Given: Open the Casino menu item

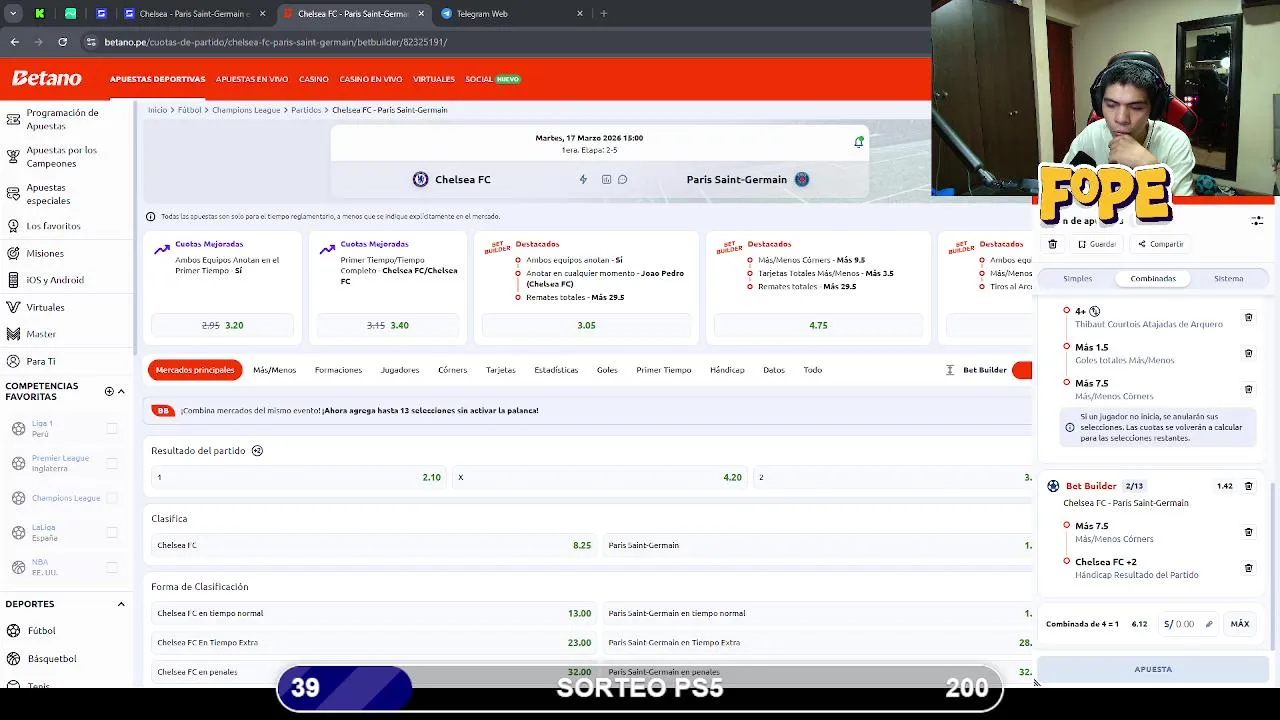Looking at the screenshot, I should pos(313,79).
